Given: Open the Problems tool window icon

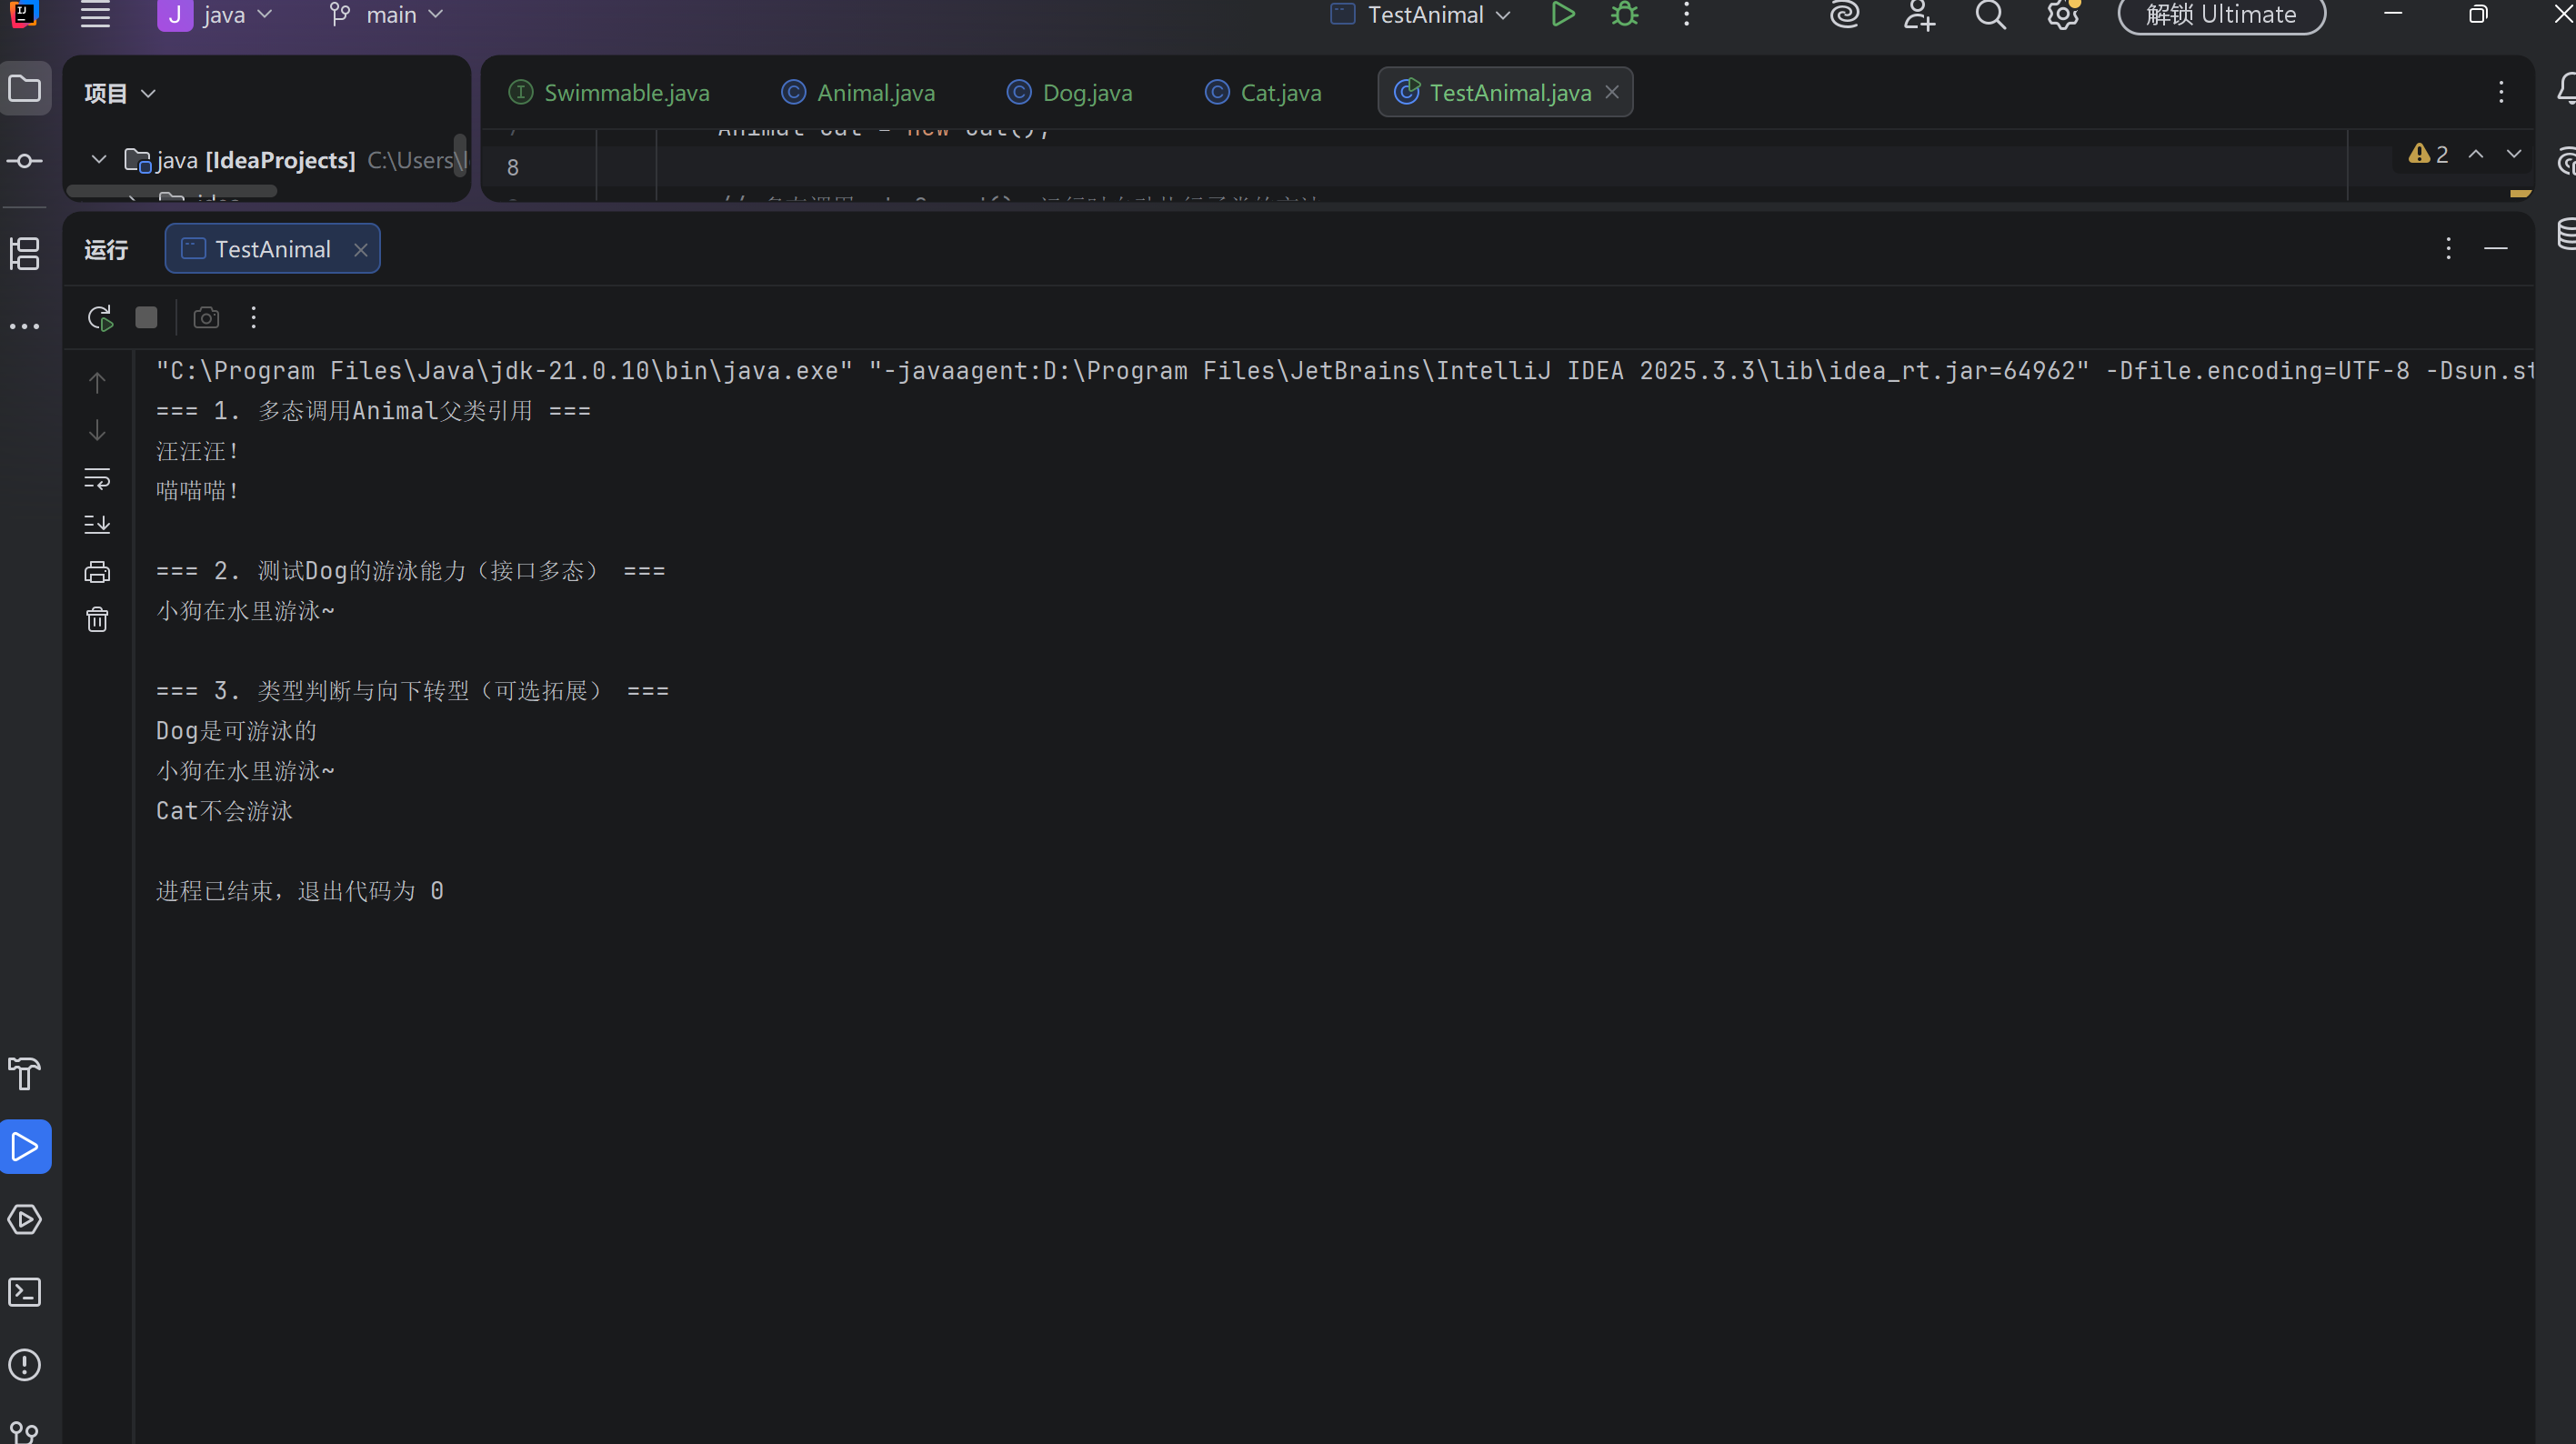Looking at the screenshot, I should (x=25, y=1365).
